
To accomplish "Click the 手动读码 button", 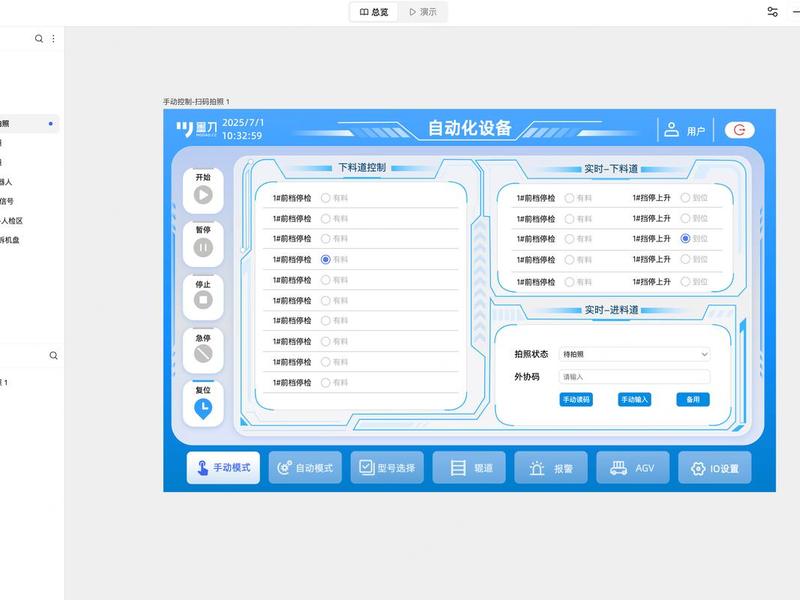I will [576, 399].
